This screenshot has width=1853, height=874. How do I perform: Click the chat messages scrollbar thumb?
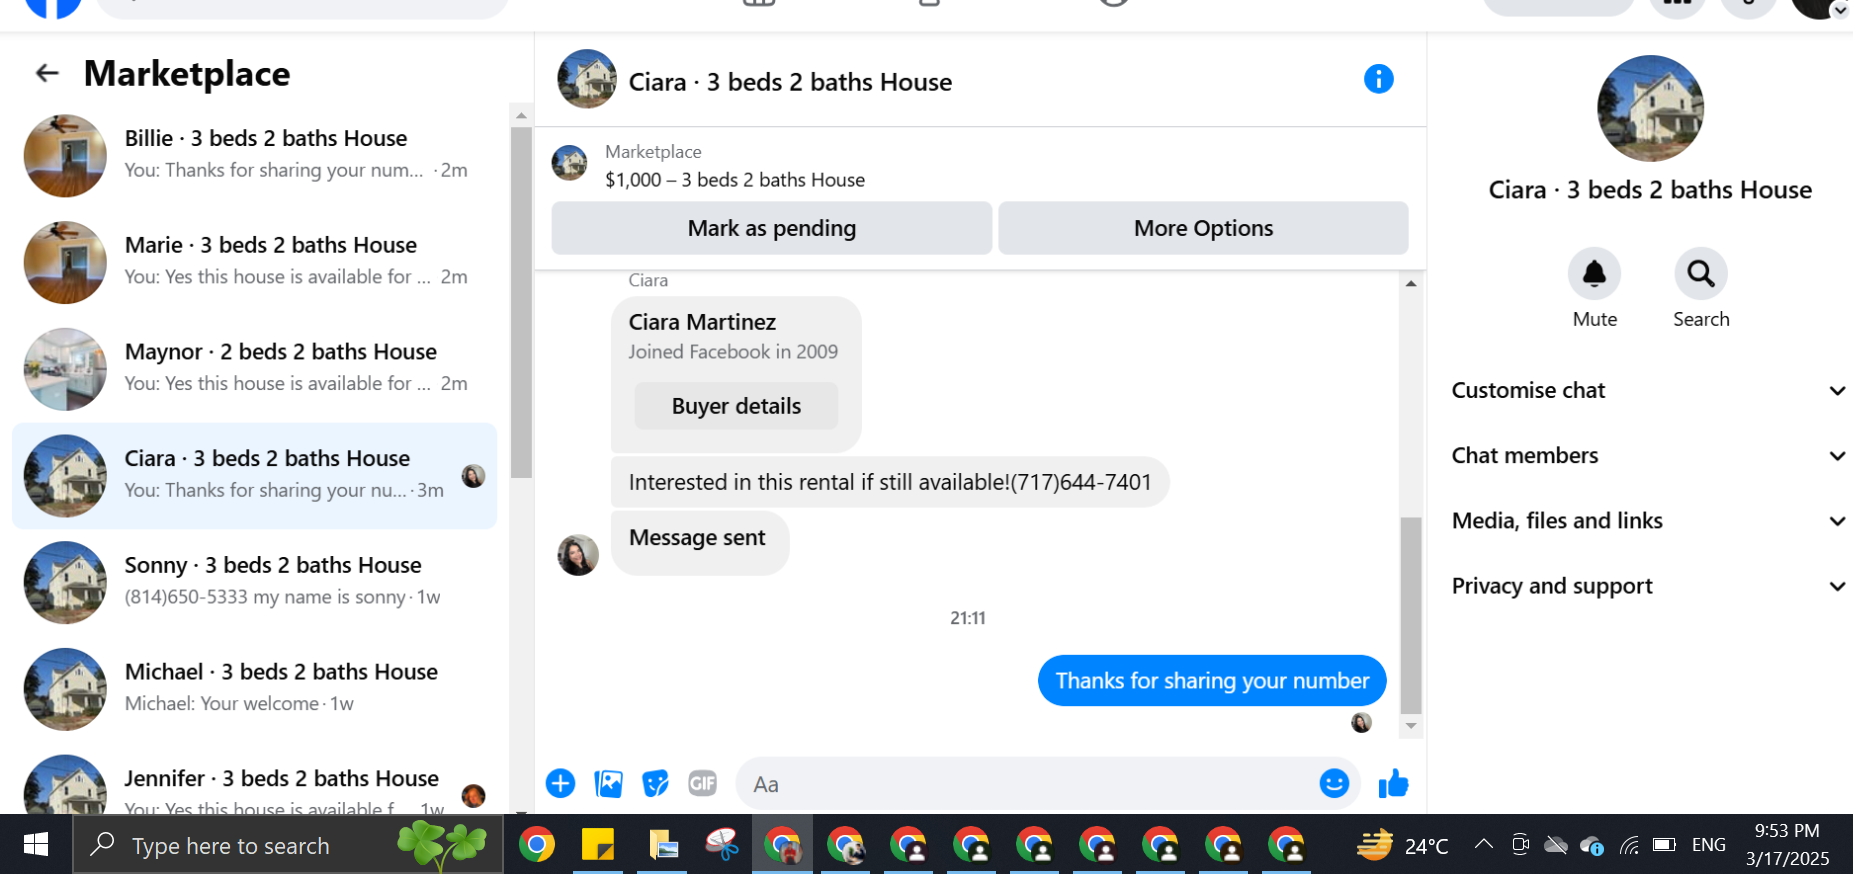[1410, 614]
